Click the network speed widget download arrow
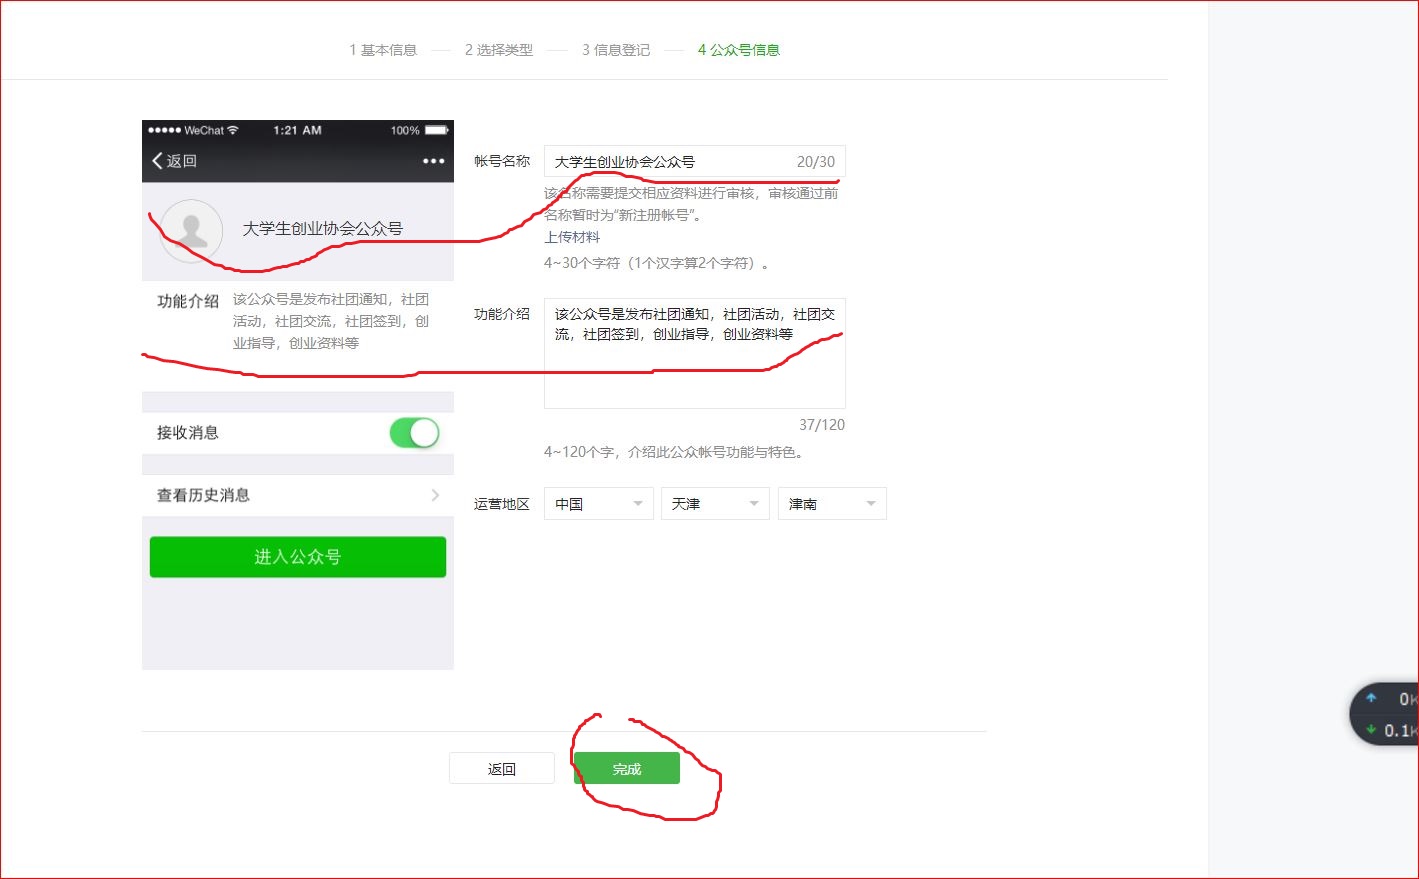 click(1371, 730)
